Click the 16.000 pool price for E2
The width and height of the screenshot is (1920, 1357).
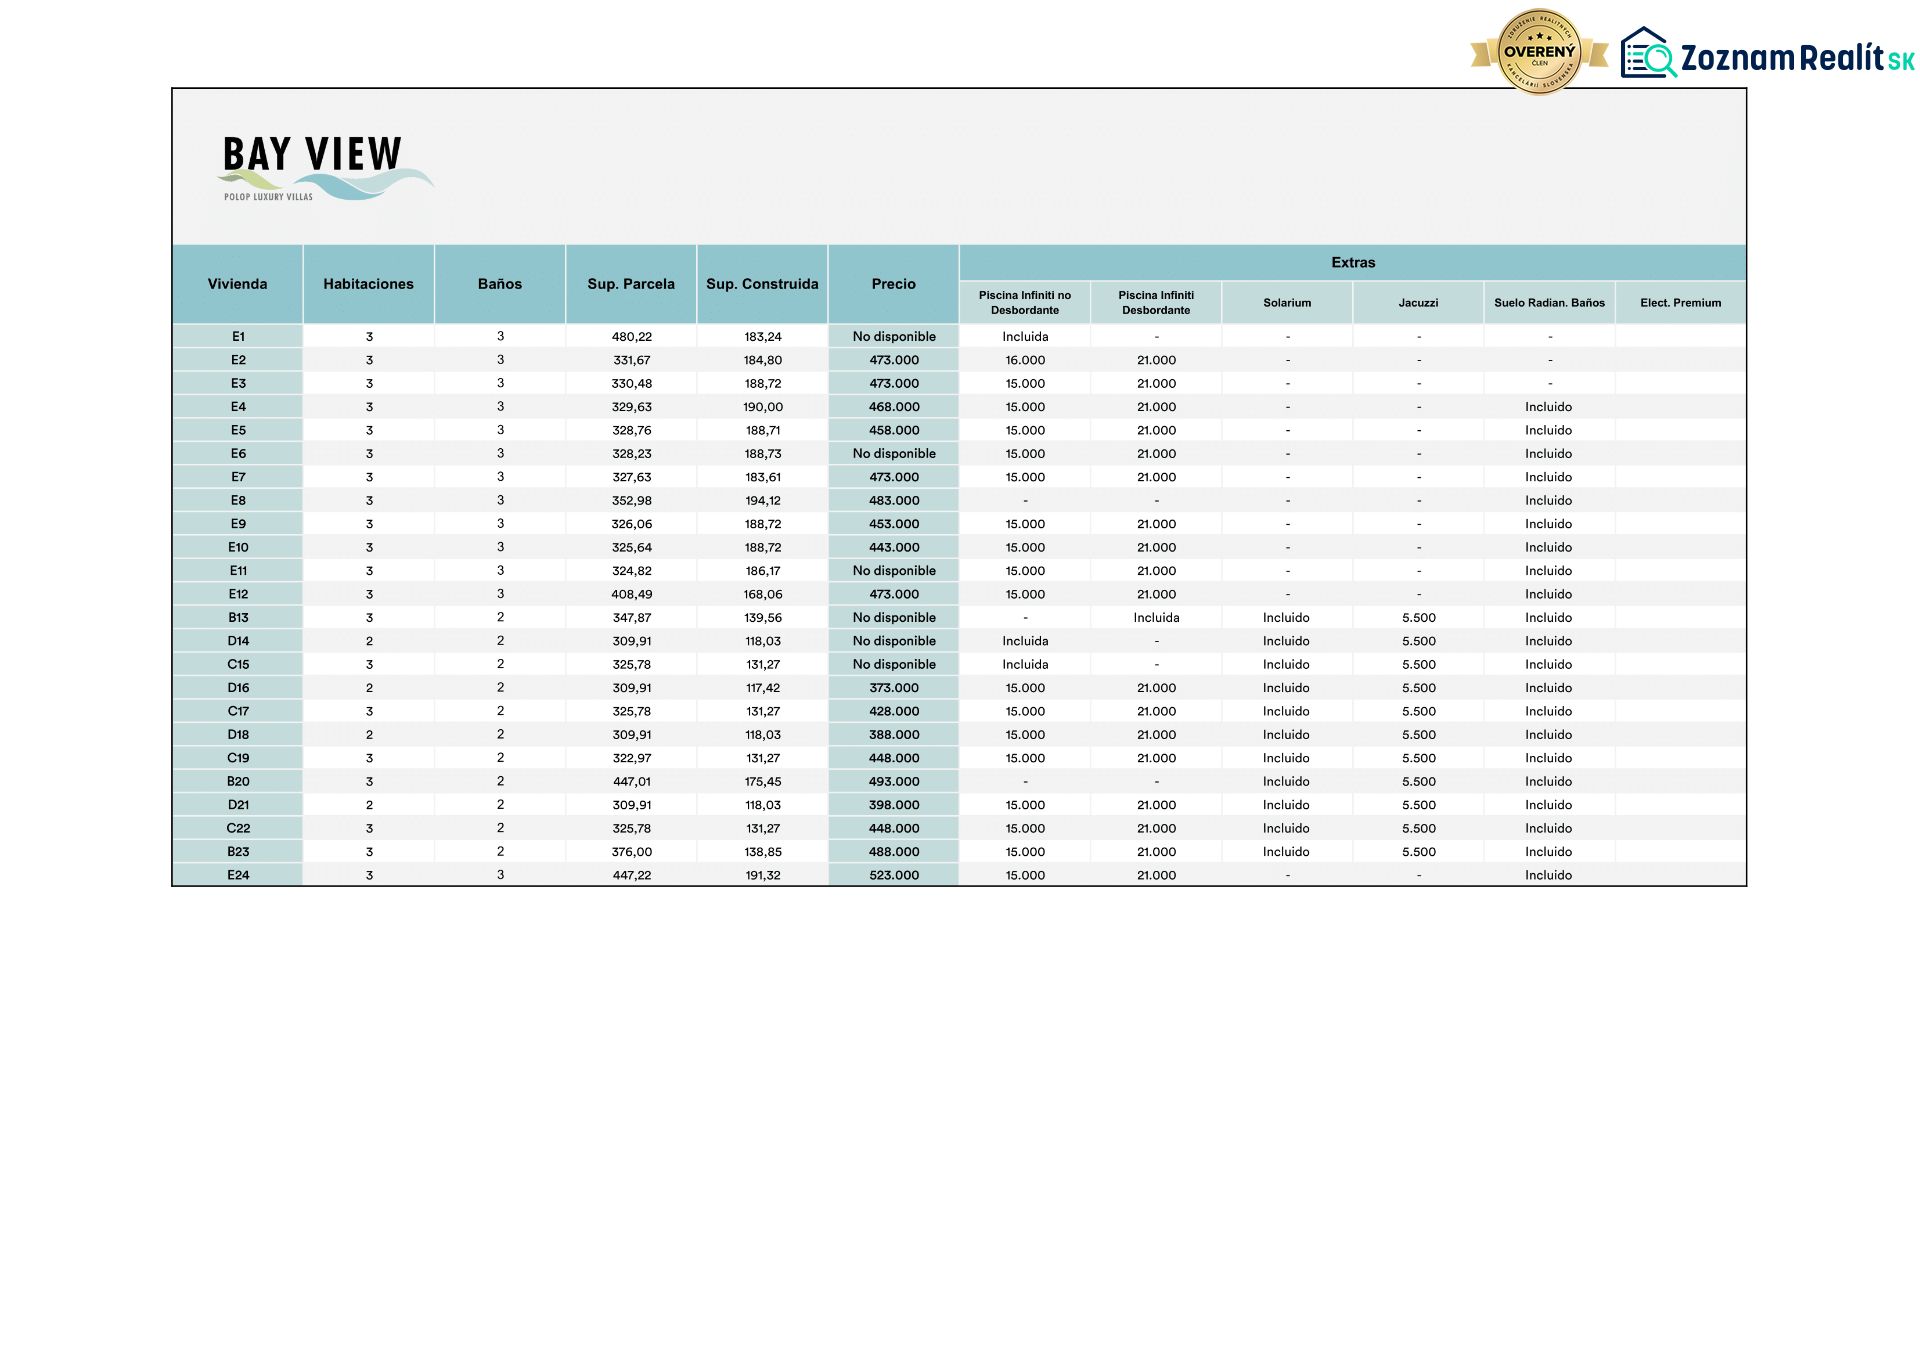pyautogui.click(x=1025, y=360)
